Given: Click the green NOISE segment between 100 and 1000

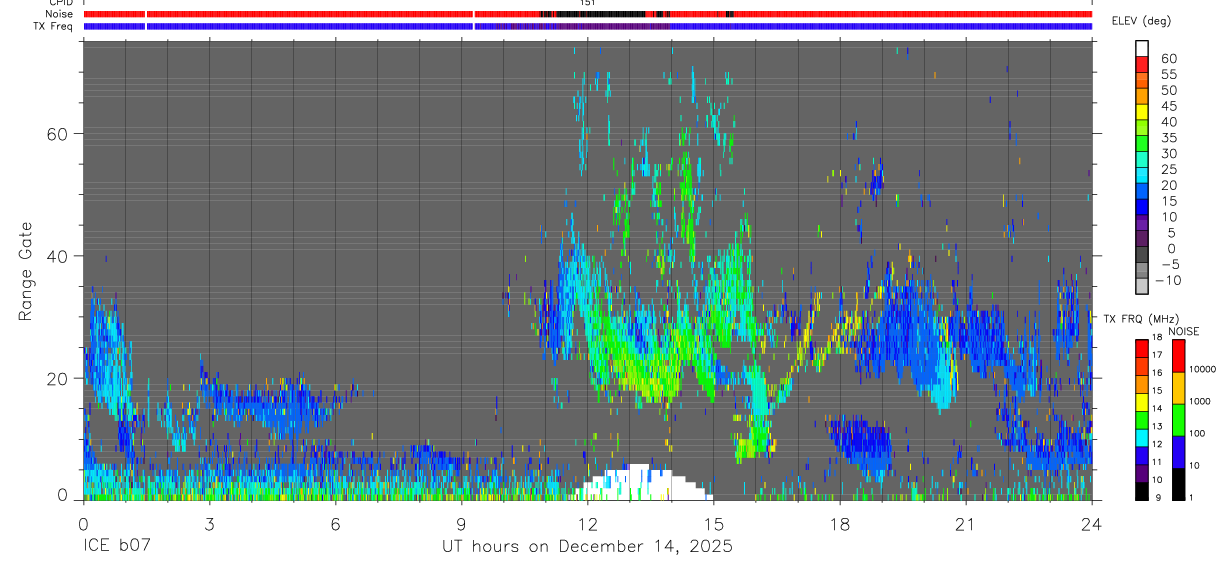Looking at the screenshot, I should point(1178,420).
